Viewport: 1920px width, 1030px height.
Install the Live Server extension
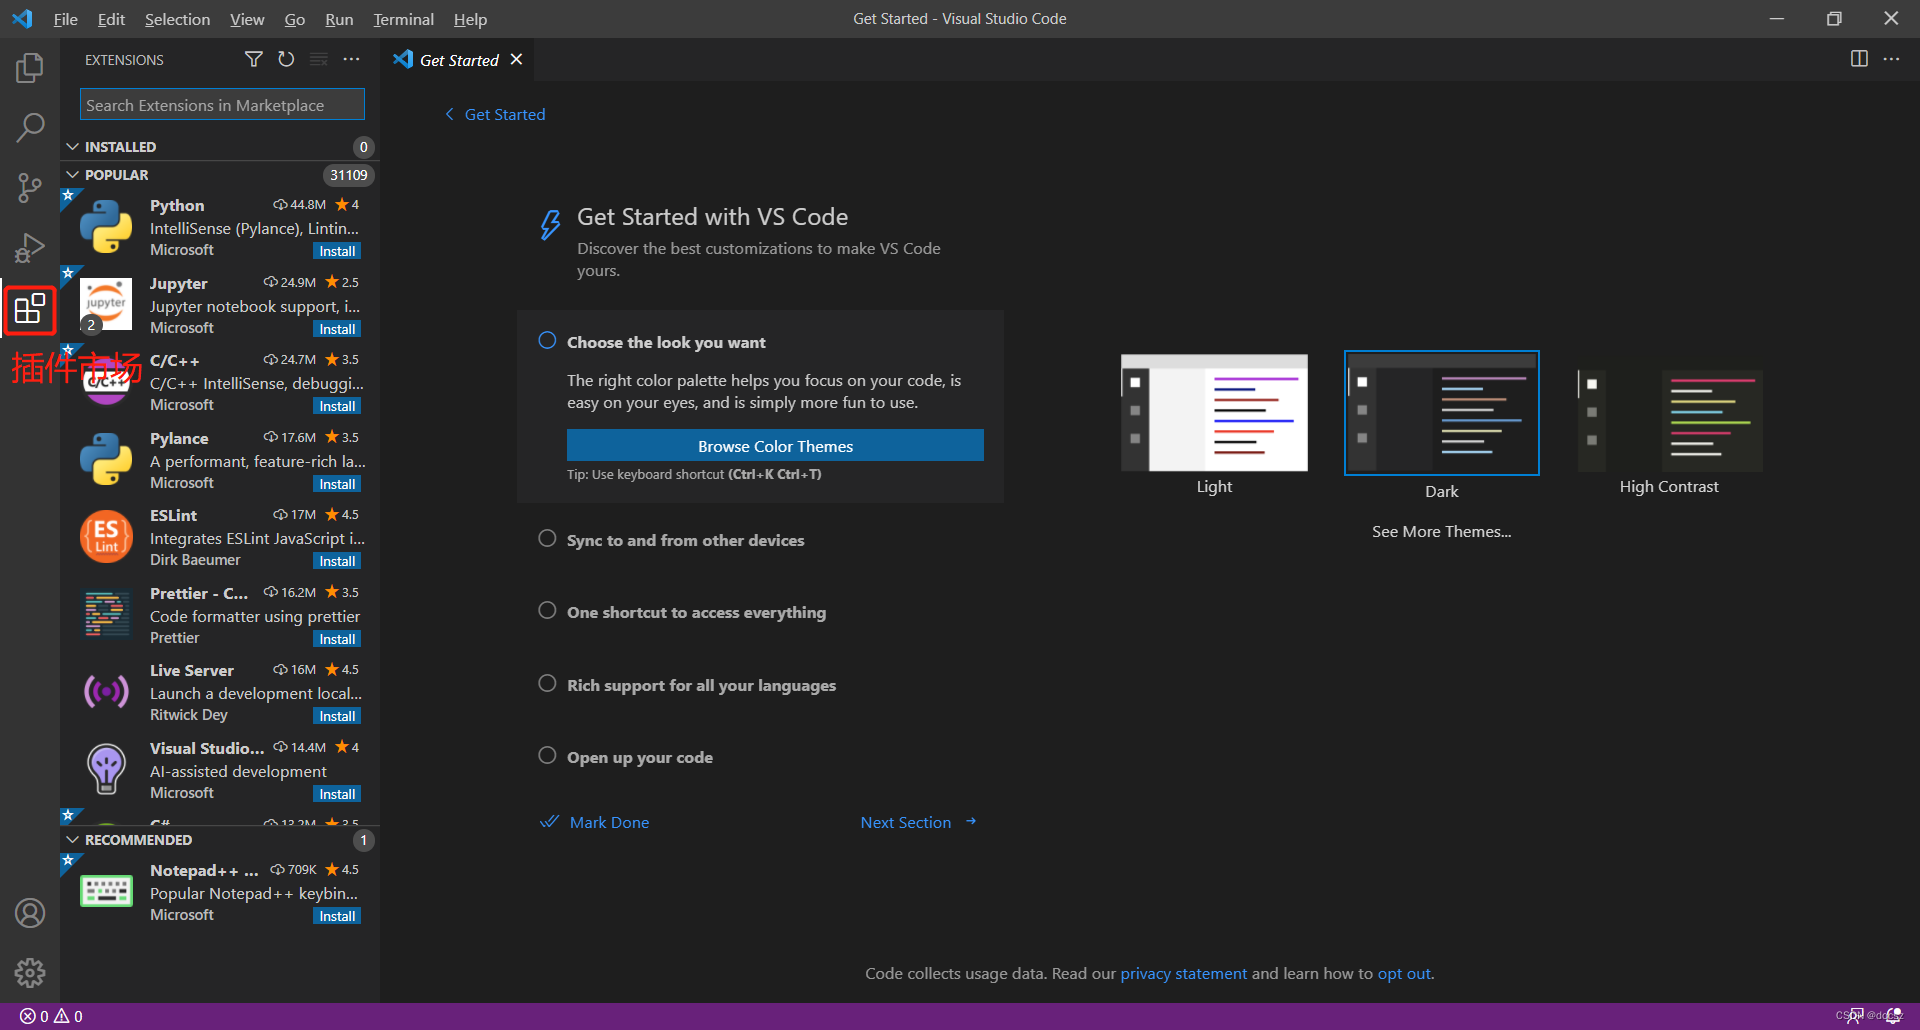337,716
